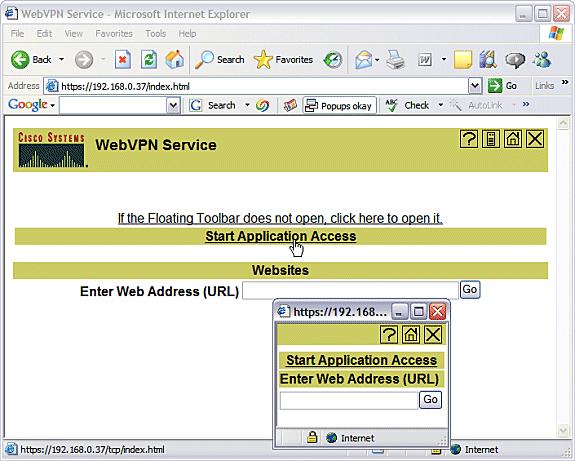Click the IE Back arrow button
Viewport: 575px width, 461px height.
click(31, 59)
